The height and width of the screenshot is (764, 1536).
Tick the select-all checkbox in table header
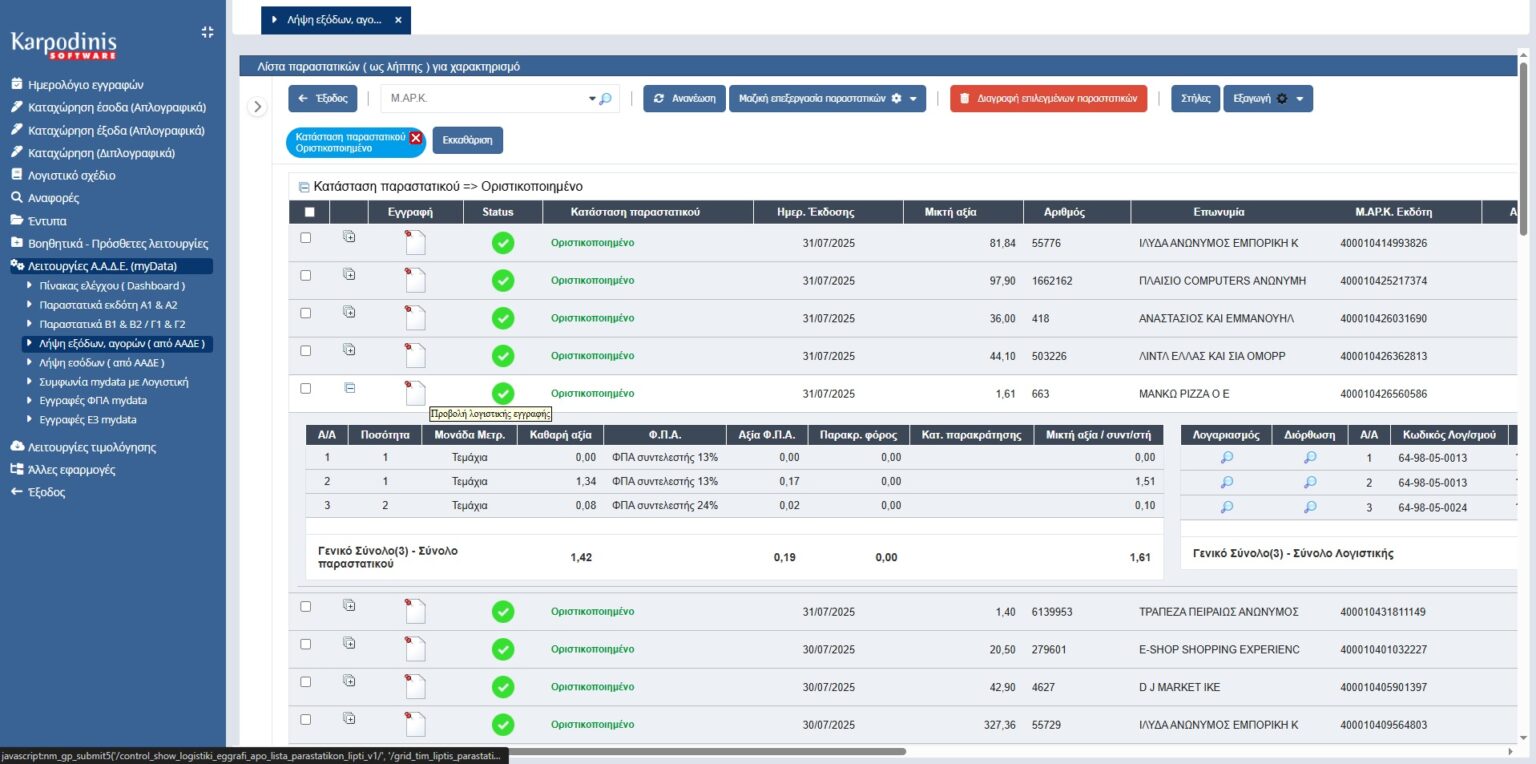coord(309,212)
